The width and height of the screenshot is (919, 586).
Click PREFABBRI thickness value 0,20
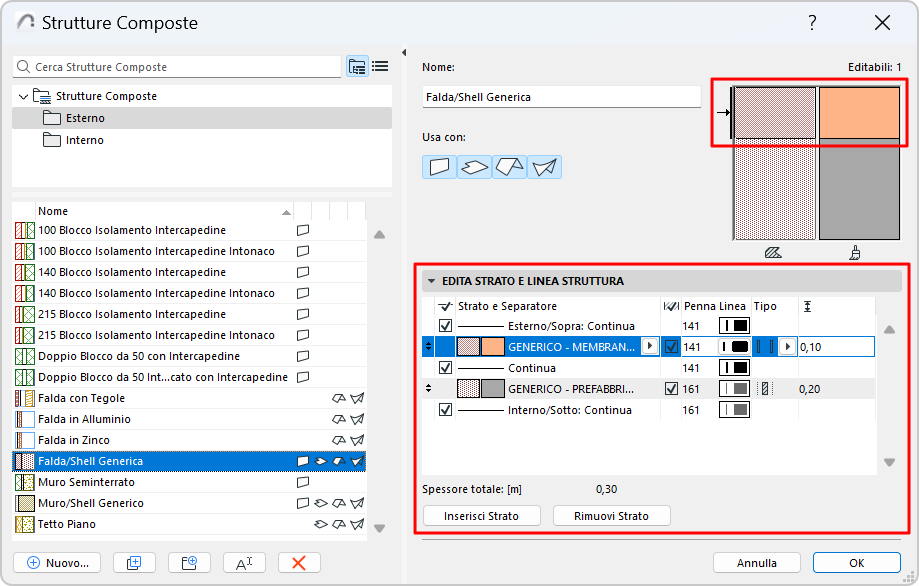point(809,389)
